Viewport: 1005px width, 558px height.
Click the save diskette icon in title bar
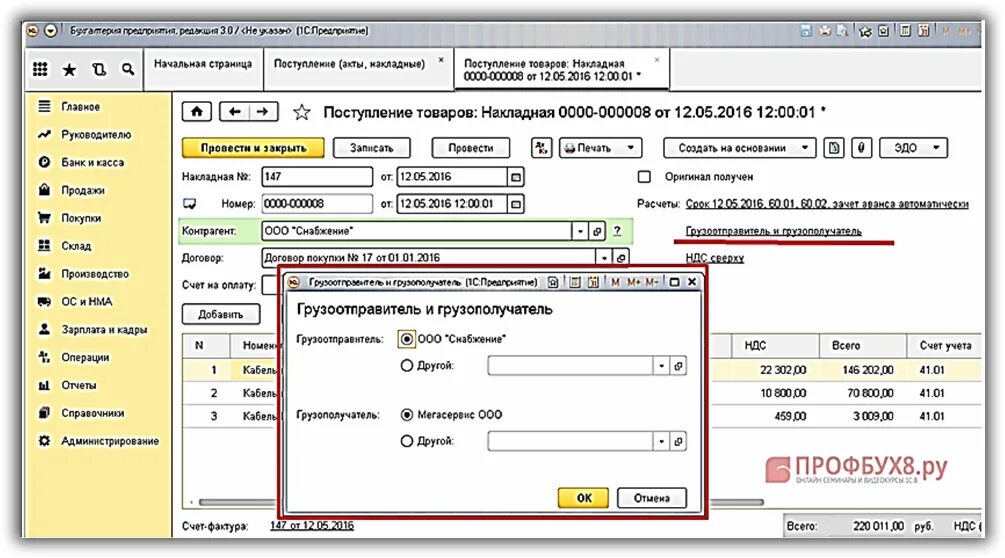tap(806, 30)
